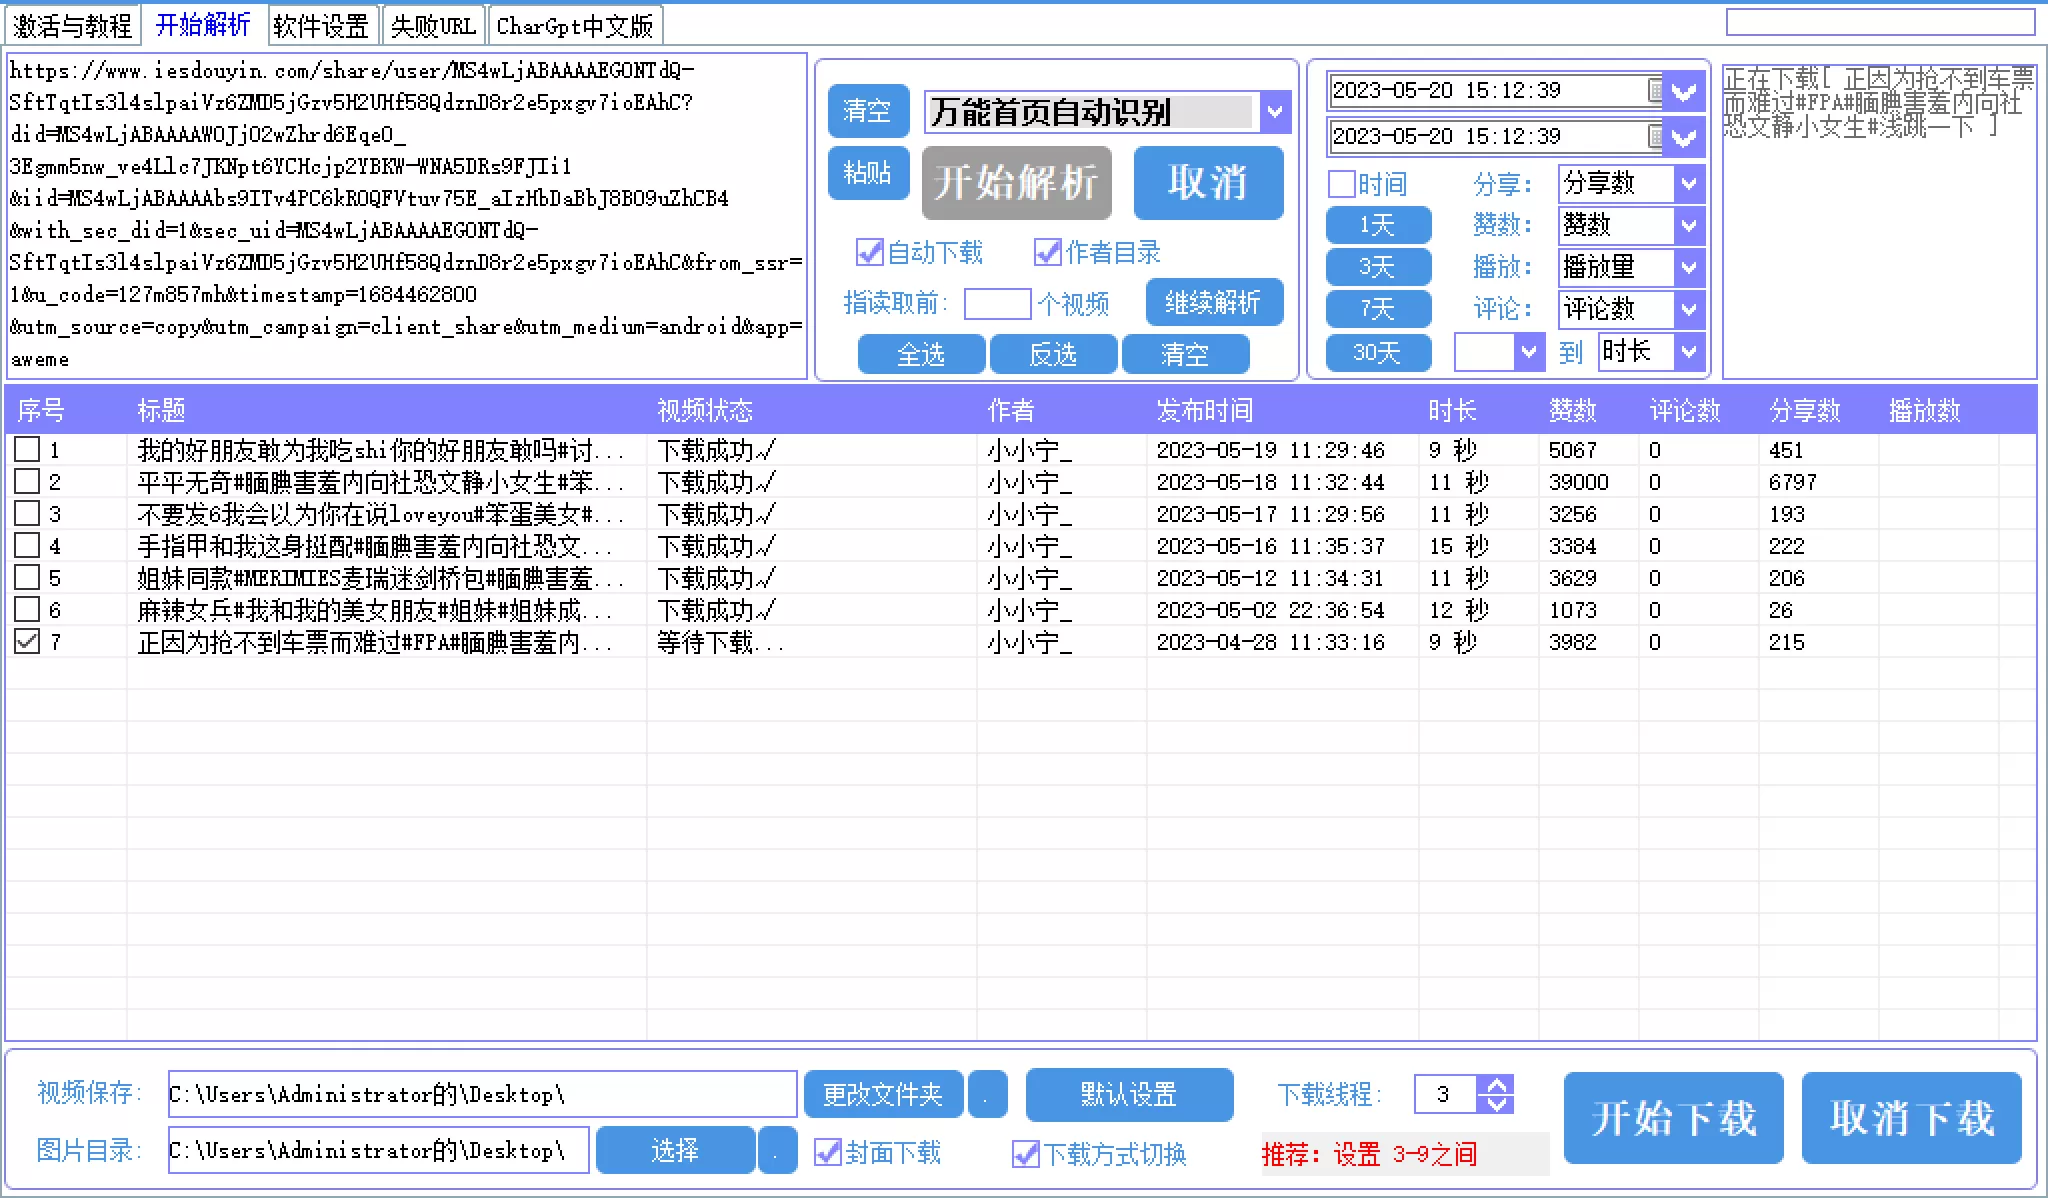Expand the 万能首页自动识别 dropdown

tap(1275, 112)
